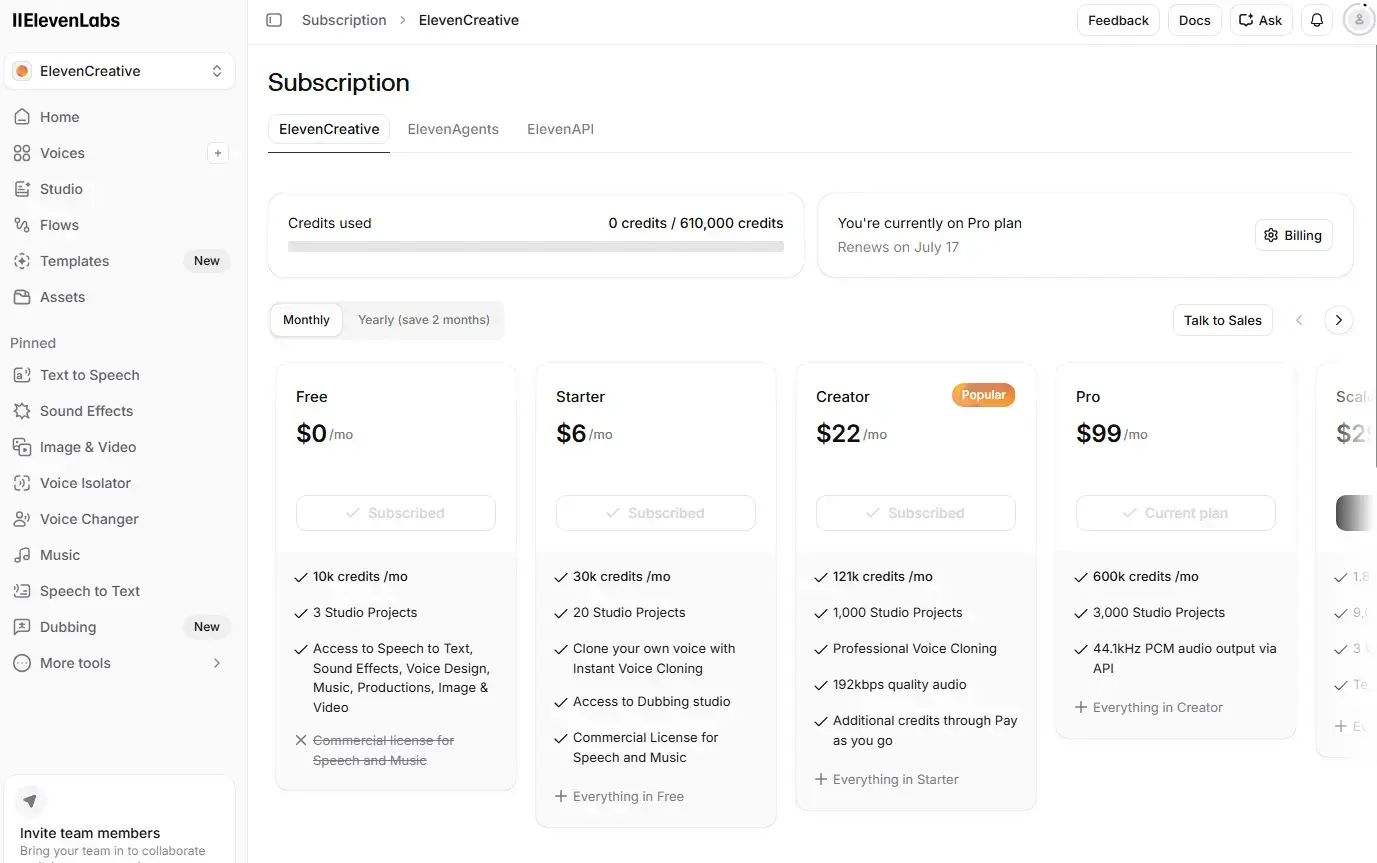This screenshot has height=863, width=1377.
Task: Click the "Renews on July 17" text
Action: (x=898, y=247)
